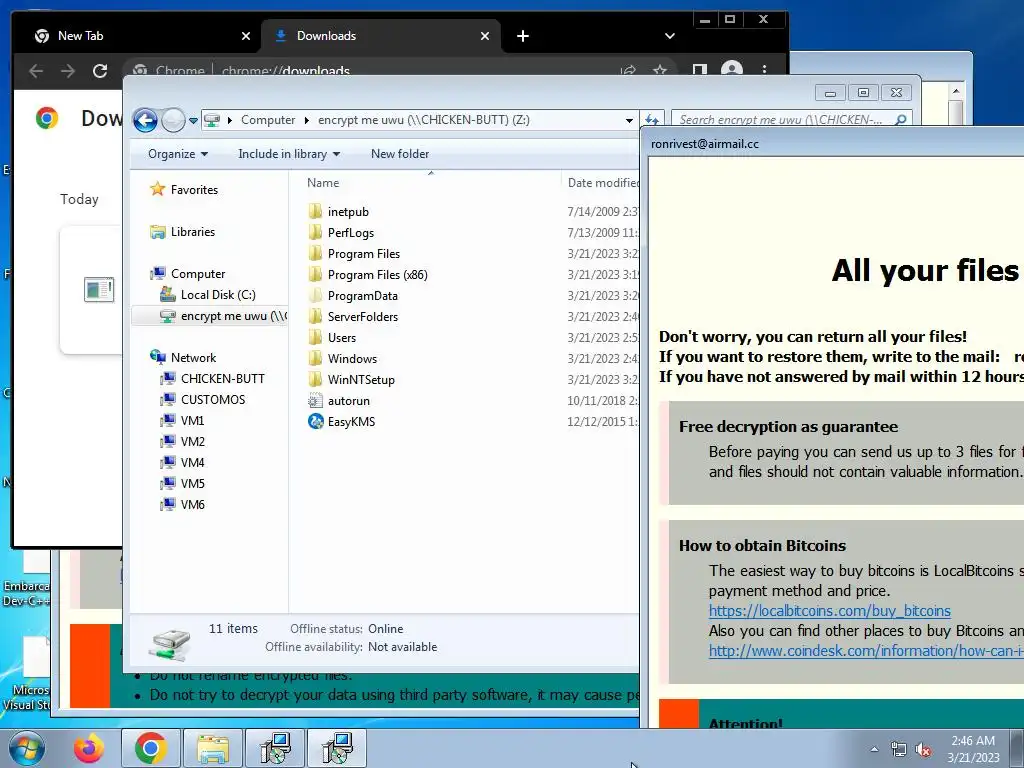This screenshot has height=768, width=1024.
Task: Select VM6 network computer
Action: (x=182, y=504)
